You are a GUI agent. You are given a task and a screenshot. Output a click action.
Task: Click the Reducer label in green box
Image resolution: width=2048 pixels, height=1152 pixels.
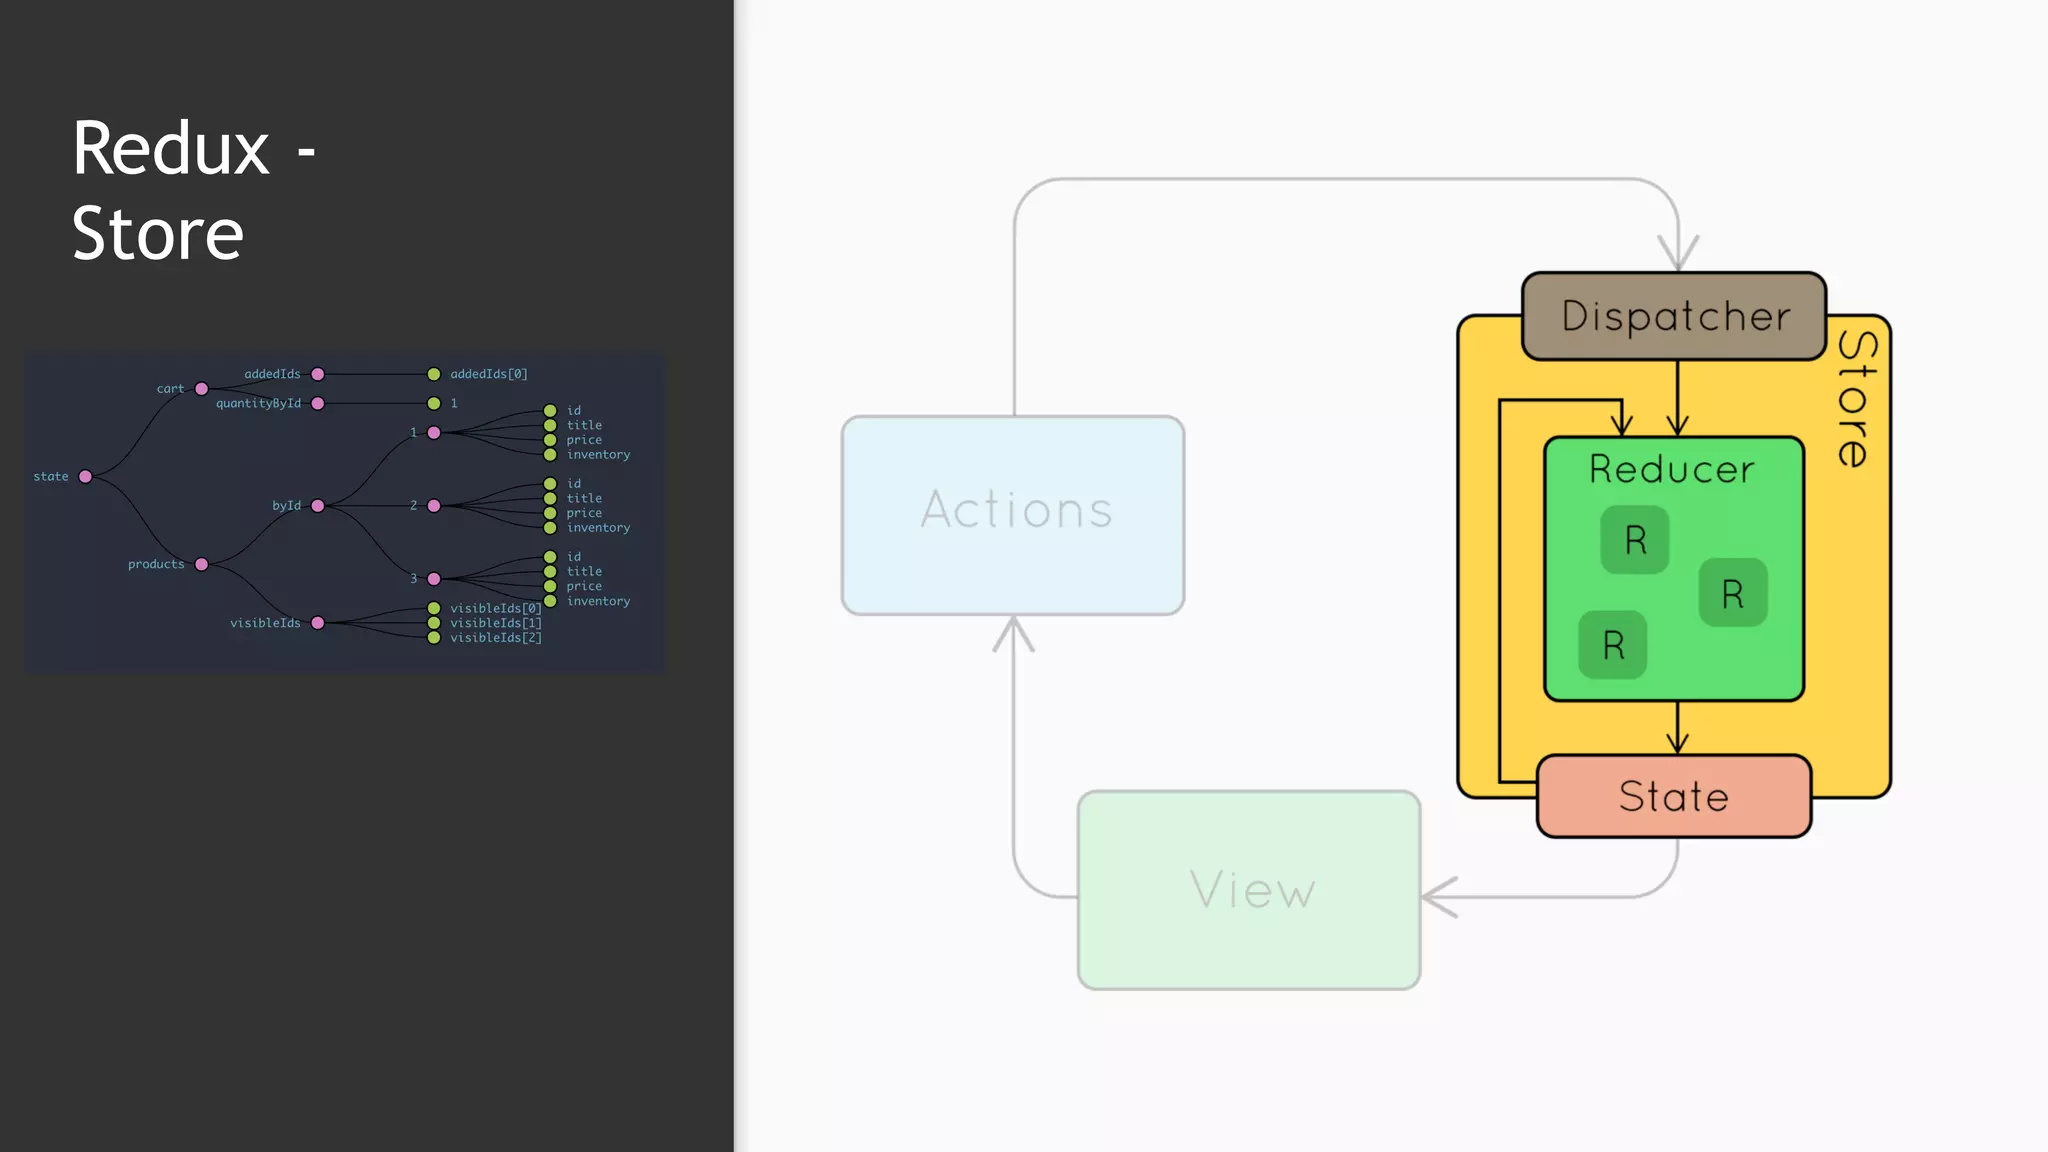pos(1672,469)
